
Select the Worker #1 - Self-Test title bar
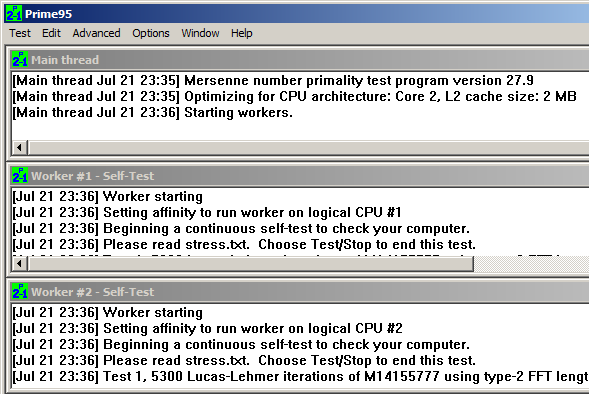[x=300, y=176]
